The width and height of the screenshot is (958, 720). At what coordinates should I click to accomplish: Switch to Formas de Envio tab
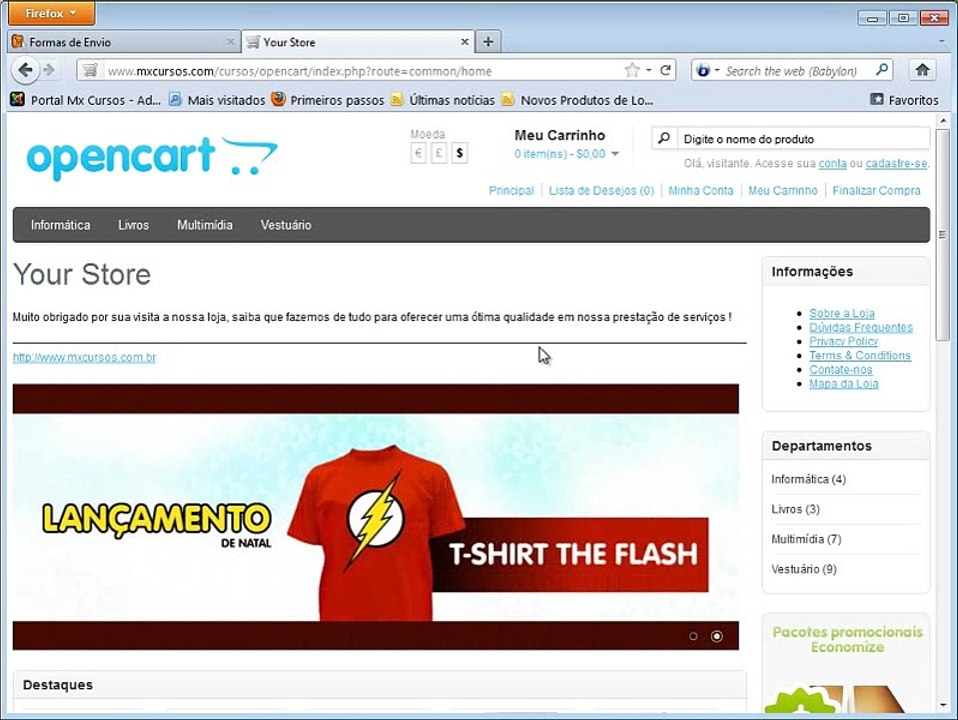point(125,42)
